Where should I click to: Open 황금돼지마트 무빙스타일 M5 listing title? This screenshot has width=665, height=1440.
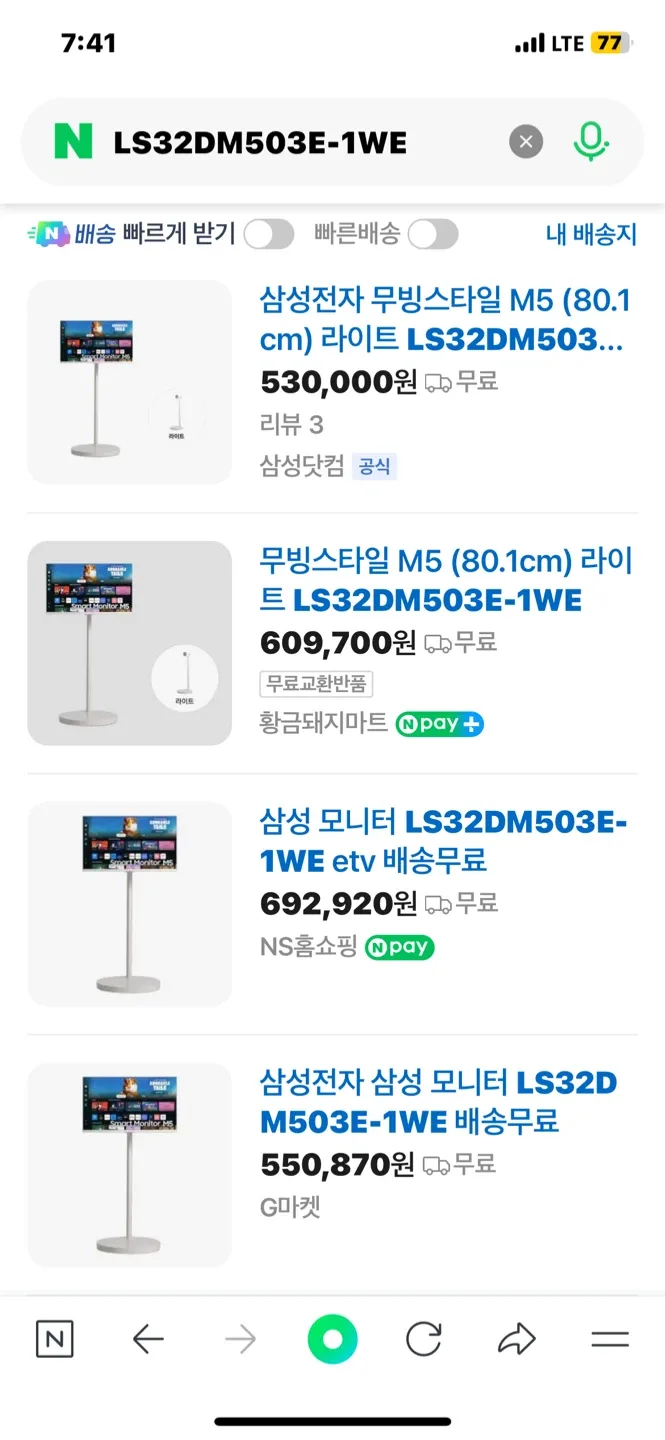tap(445, 580)
